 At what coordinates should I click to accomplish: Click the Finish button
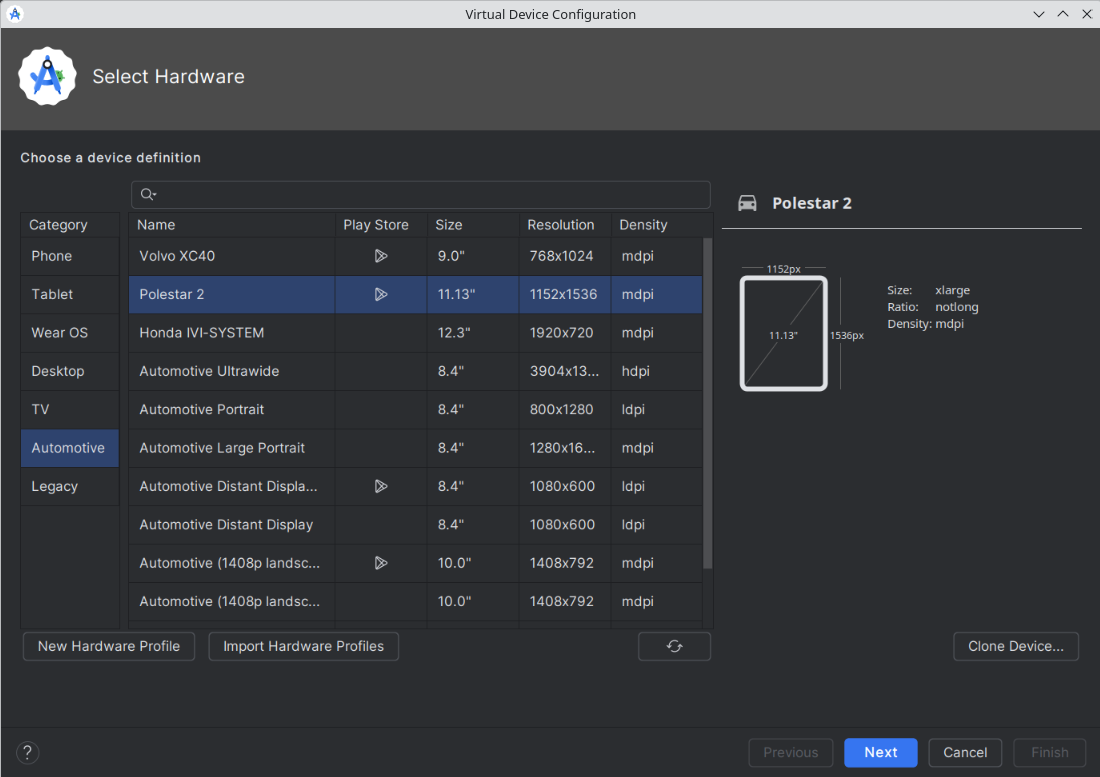coord(1049,752)
